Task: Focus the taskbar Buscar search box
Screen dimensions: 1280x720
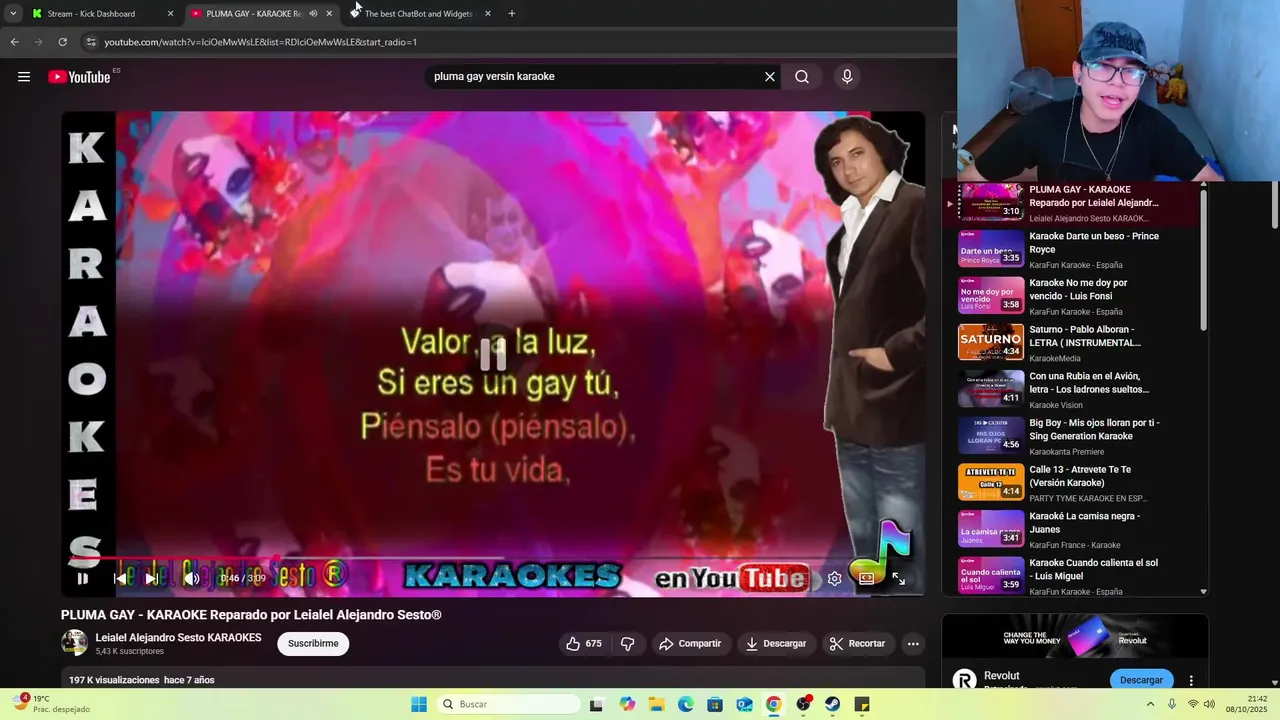Action: click(x=507, y=704)
